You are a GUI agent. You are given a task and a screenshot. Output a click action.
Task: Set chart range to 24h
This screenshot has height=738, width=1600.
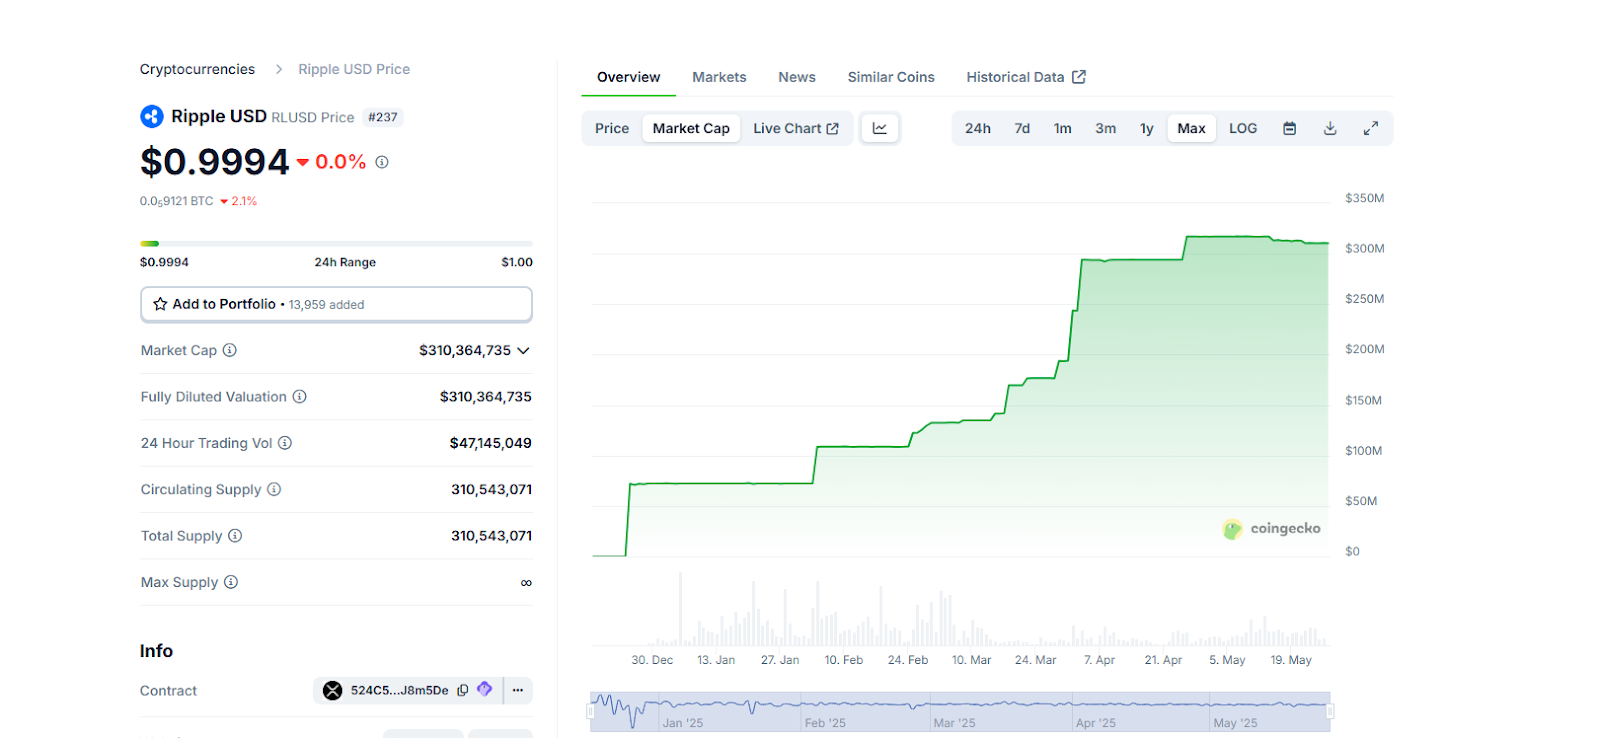tap(978, 128)
